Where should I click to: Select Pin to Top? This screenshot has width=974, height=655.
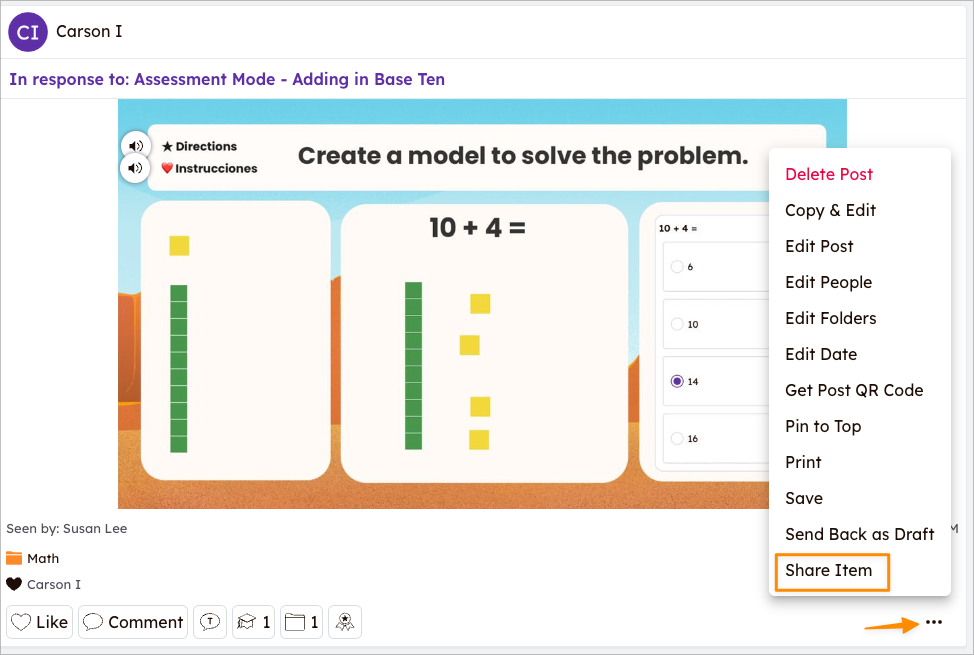(x=823, y=426)
